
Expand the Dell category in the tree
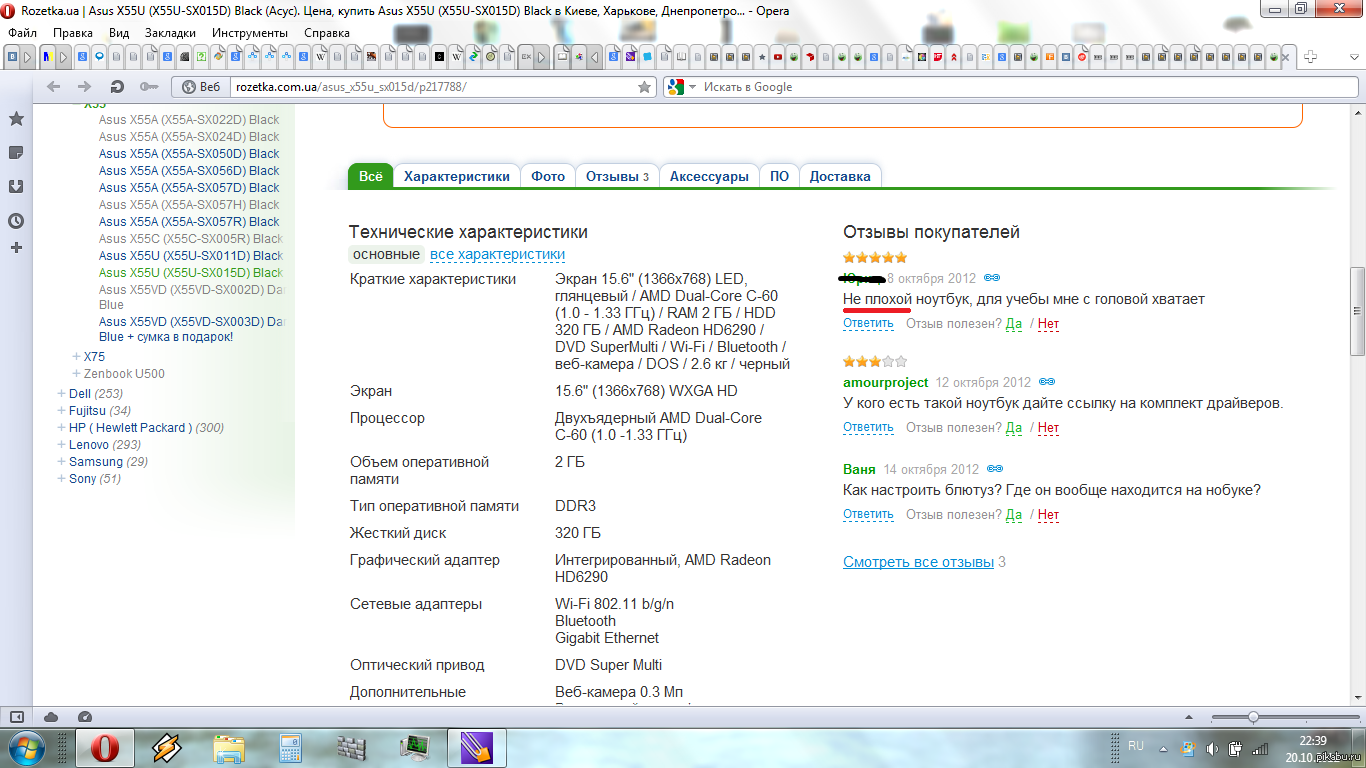pos(61,394)
